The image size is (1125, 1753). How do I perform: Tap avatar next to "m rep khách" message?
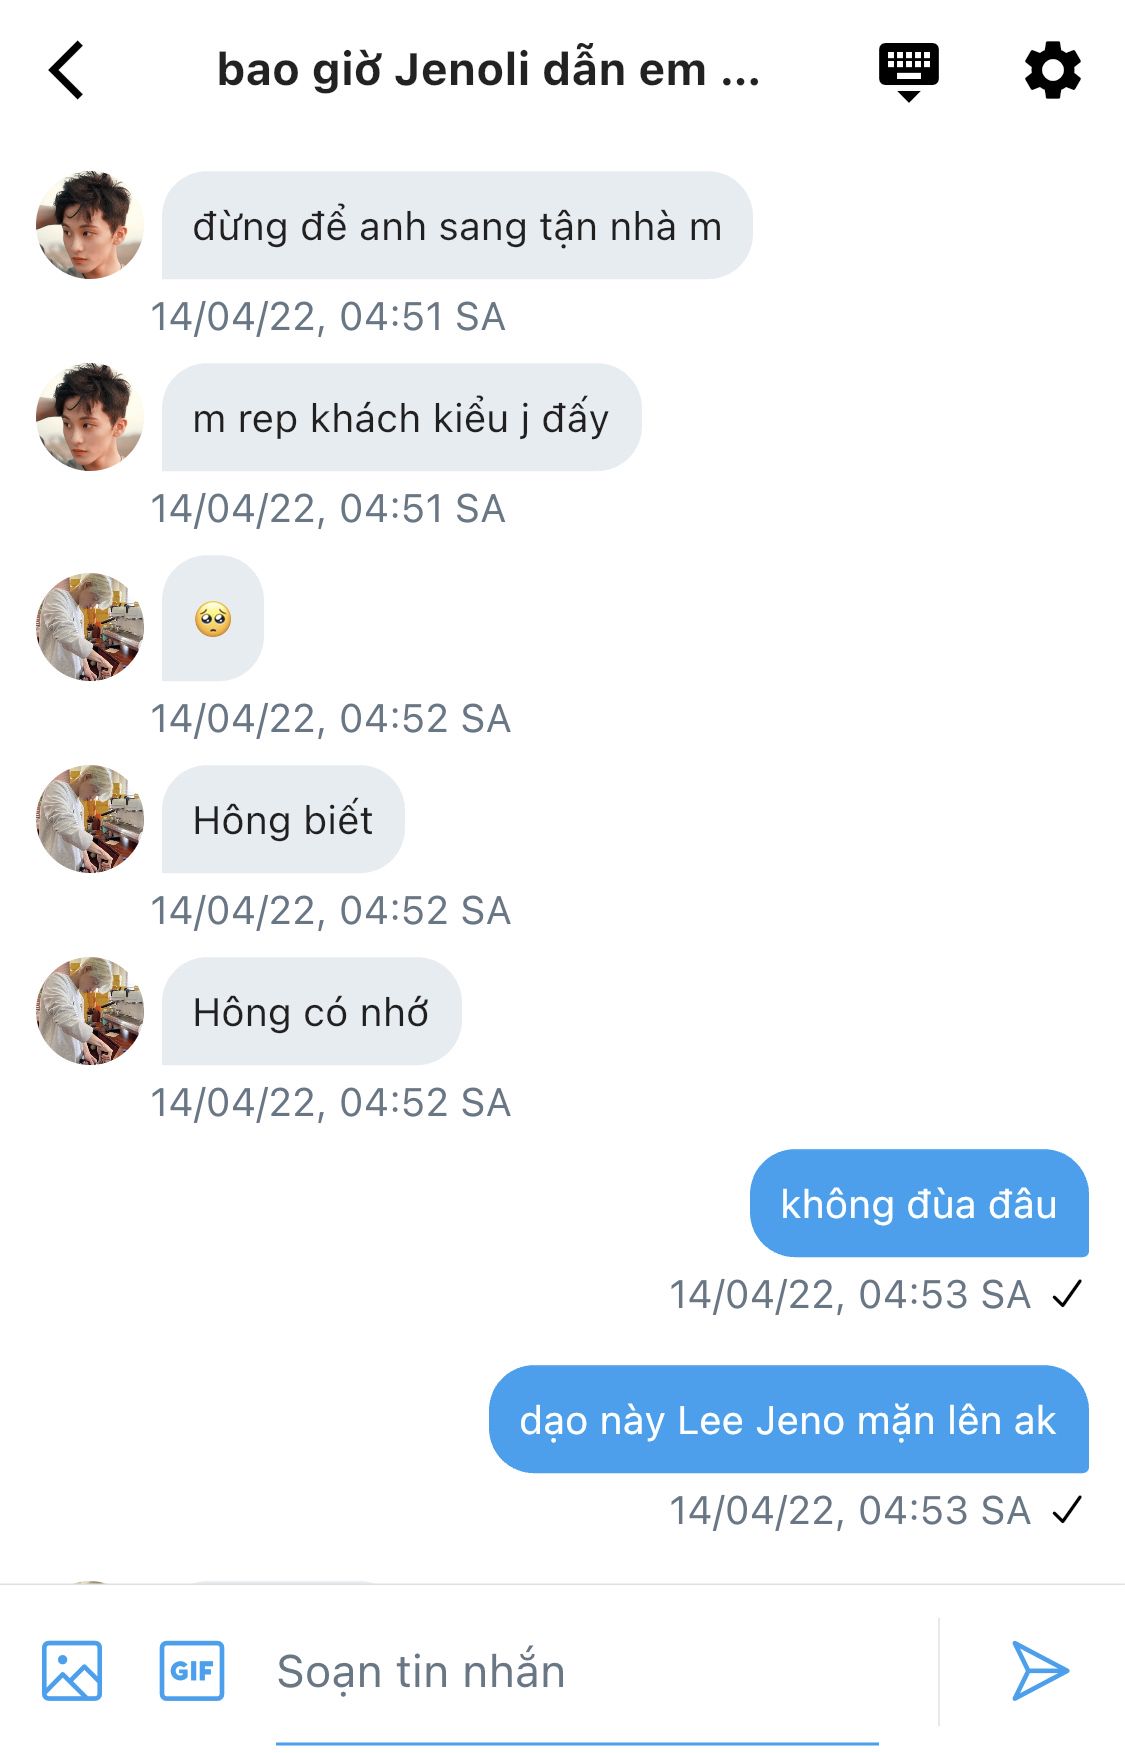click(90, 417)
